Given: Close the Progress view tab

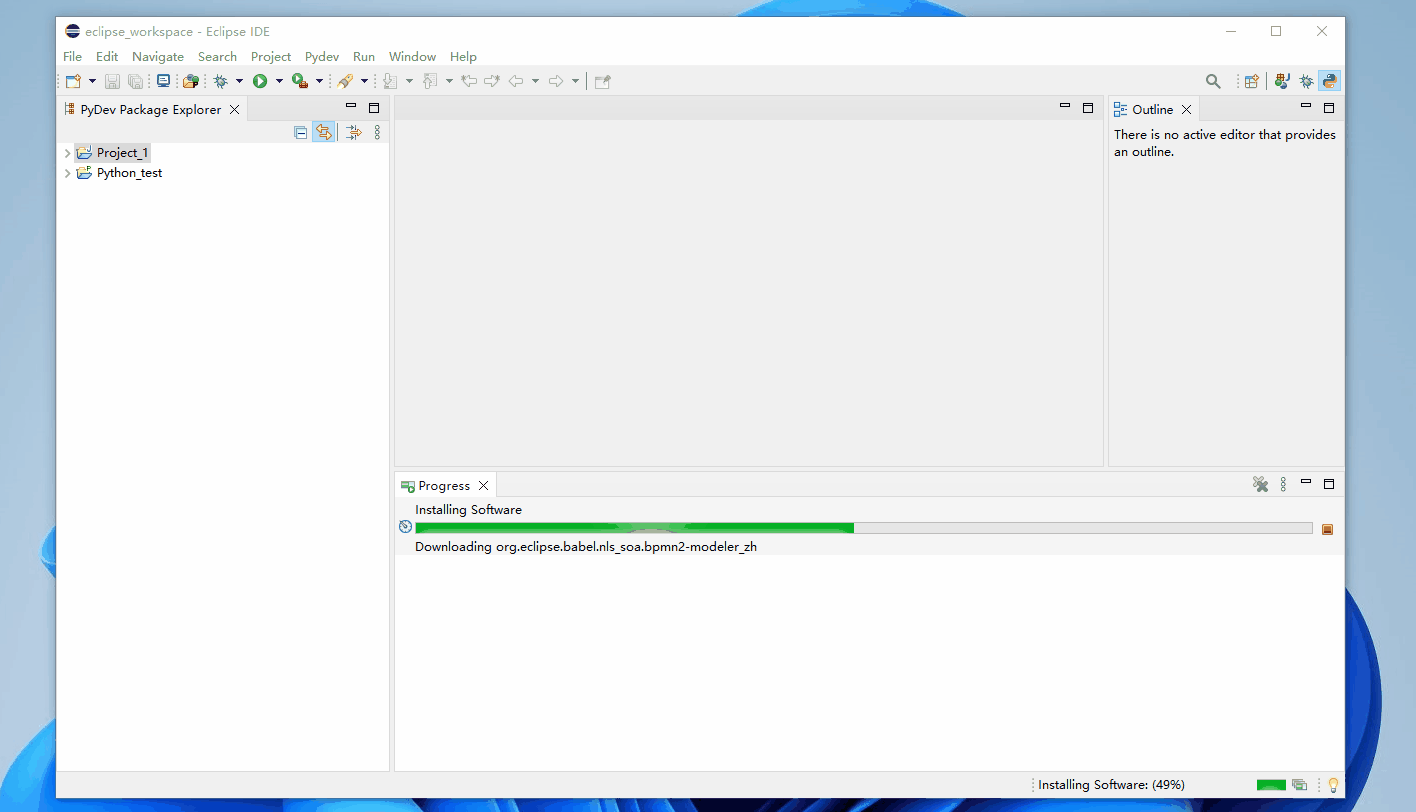Looking at the screenshot, I should (483, 486).
